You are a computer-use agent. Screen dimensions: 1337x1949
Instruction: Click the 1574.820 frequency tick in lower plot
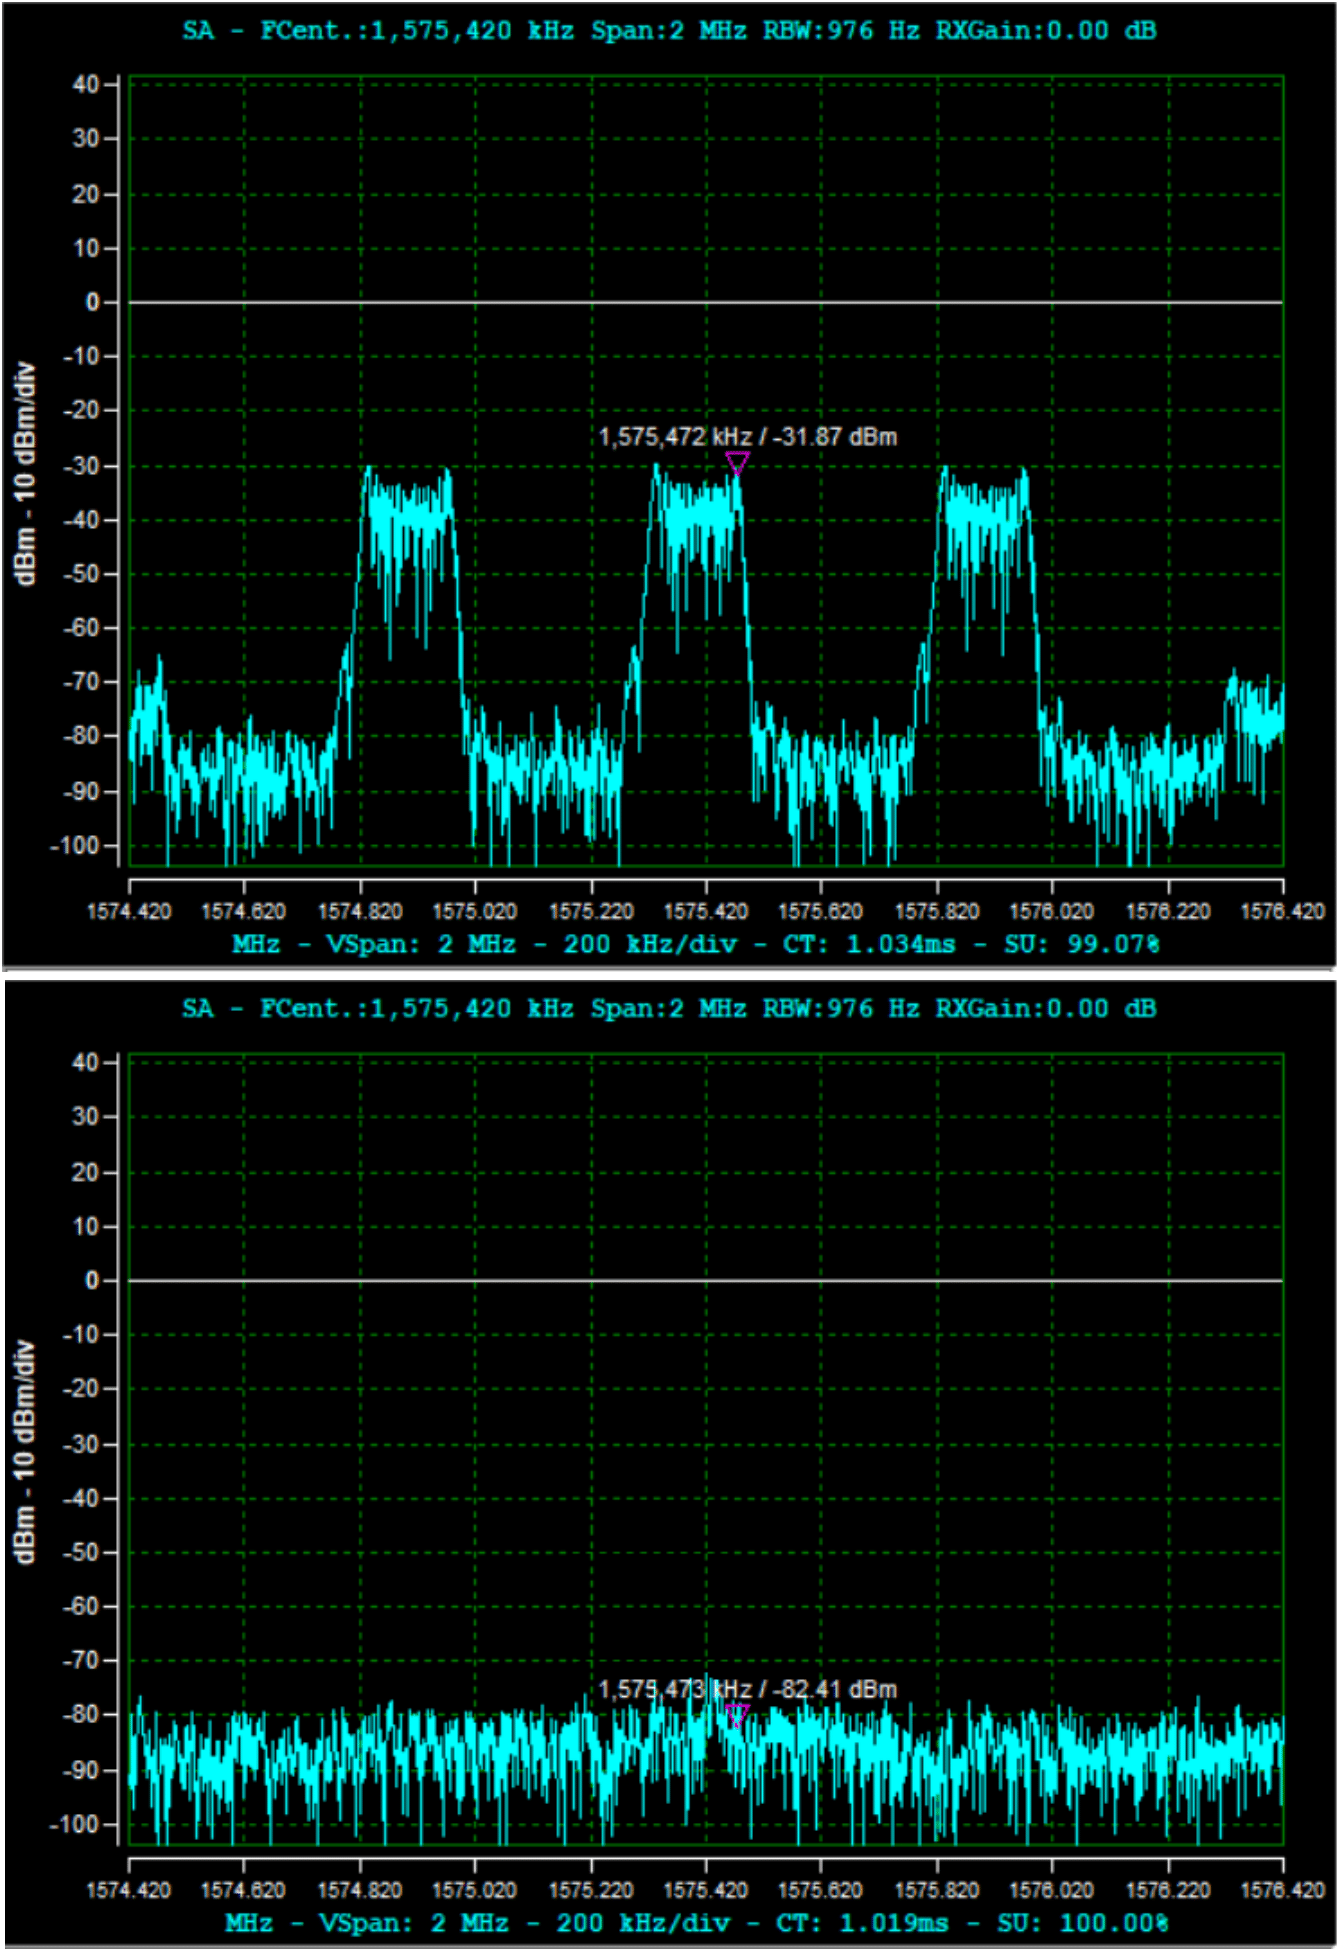(360, 1889)
